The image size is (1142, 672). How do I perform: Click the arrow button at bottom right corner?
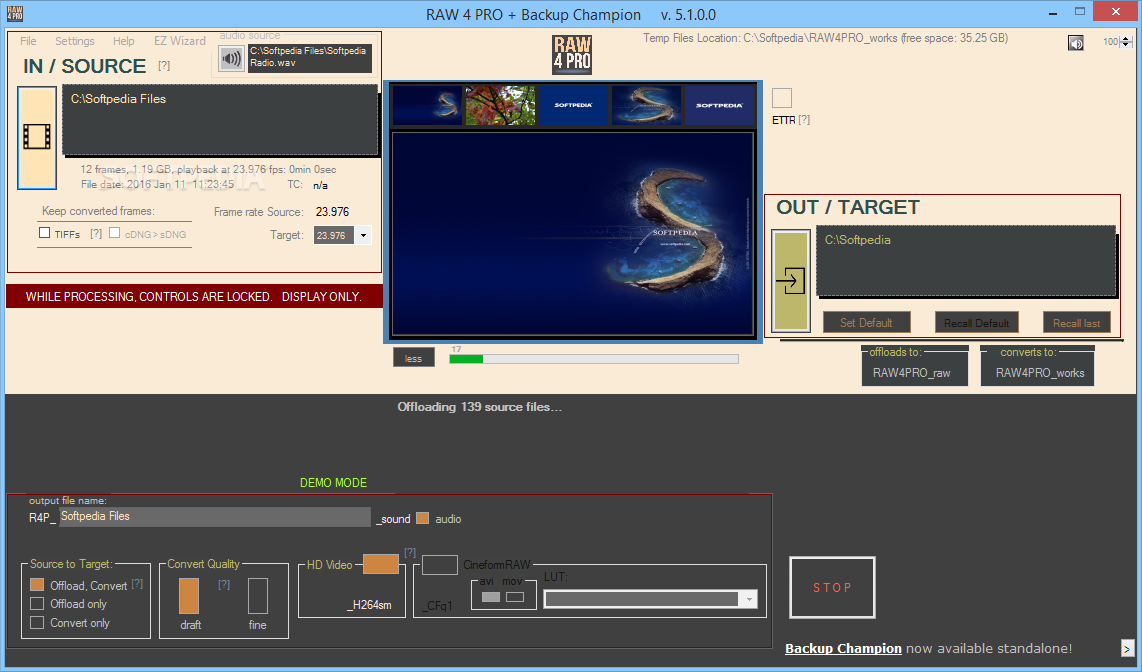click(1127, 648)
